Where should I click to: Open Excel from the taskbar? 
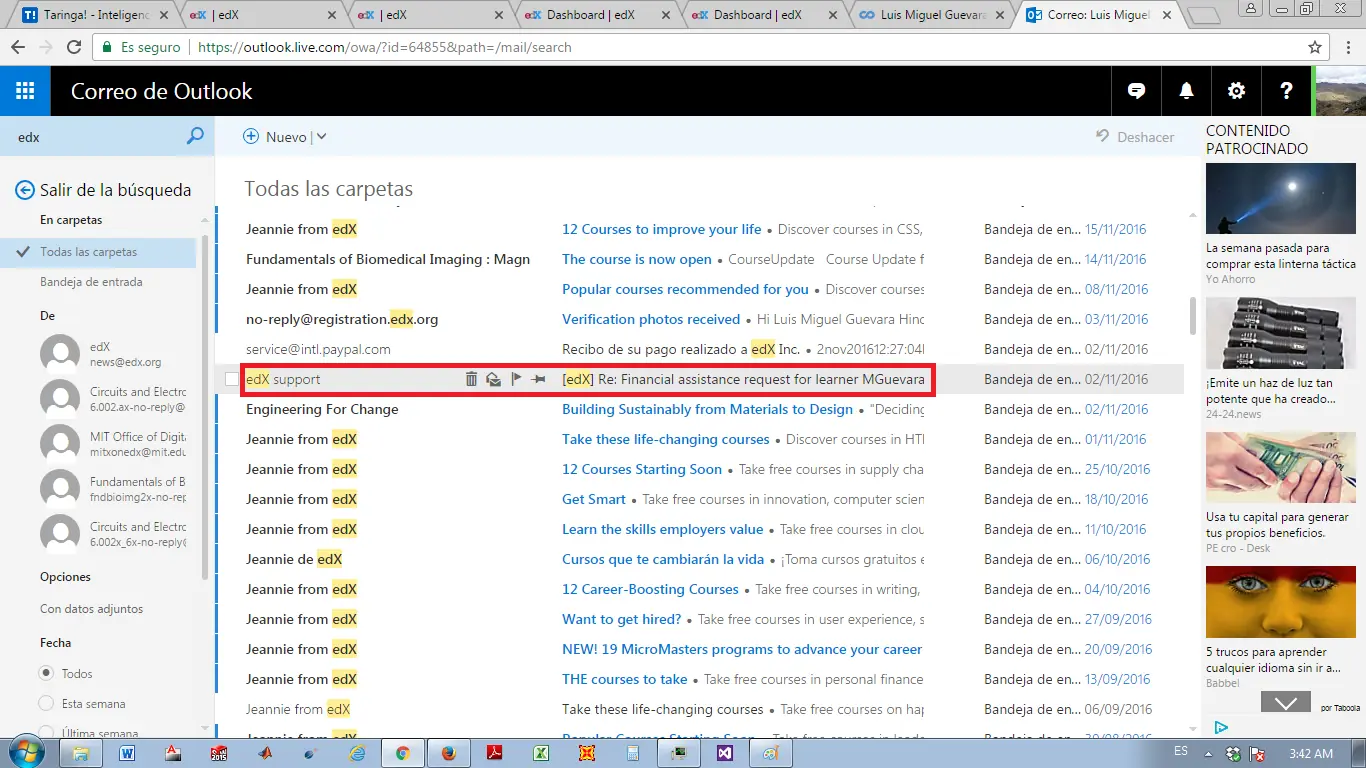pos(540,753)
